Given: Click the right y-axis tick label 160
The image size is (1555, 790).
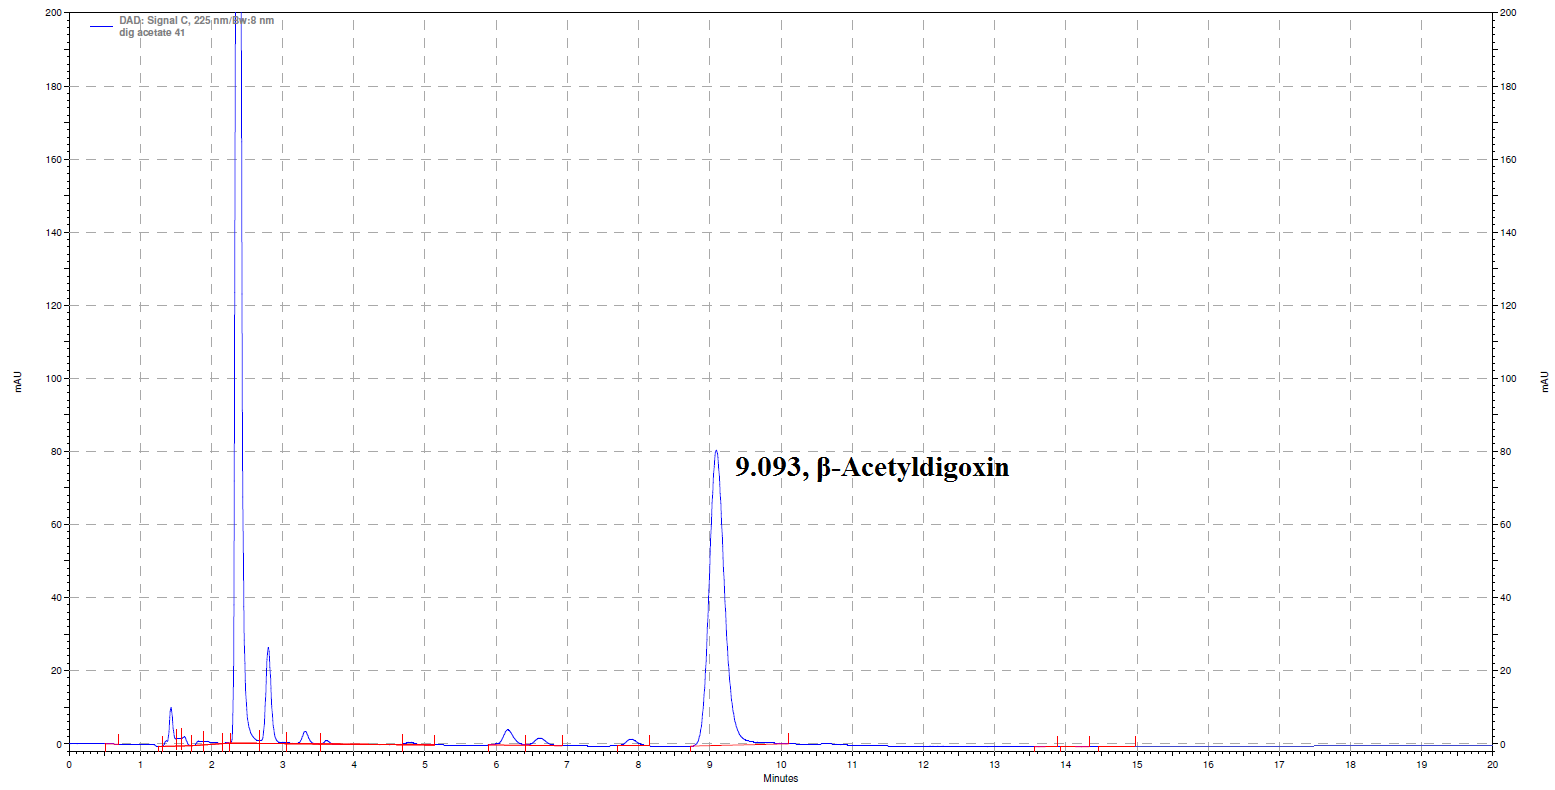Looking at the screenshot, I should [x=1508, y=160].
